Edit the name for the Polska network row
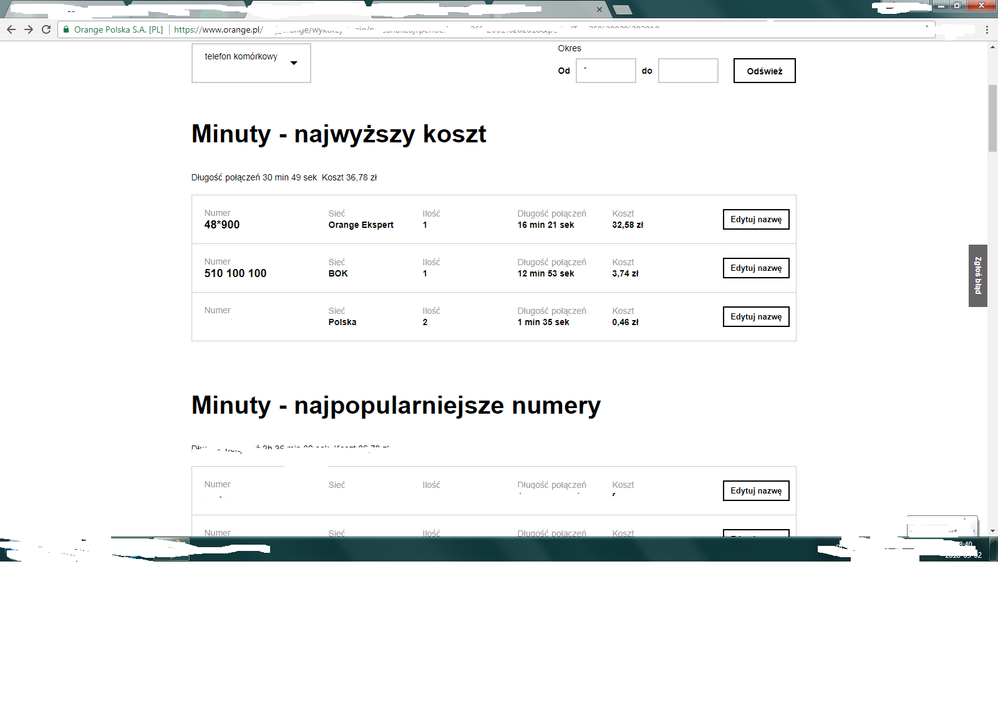Image resolution: width=998 pixels, height=702 pixels. point(756,316)
